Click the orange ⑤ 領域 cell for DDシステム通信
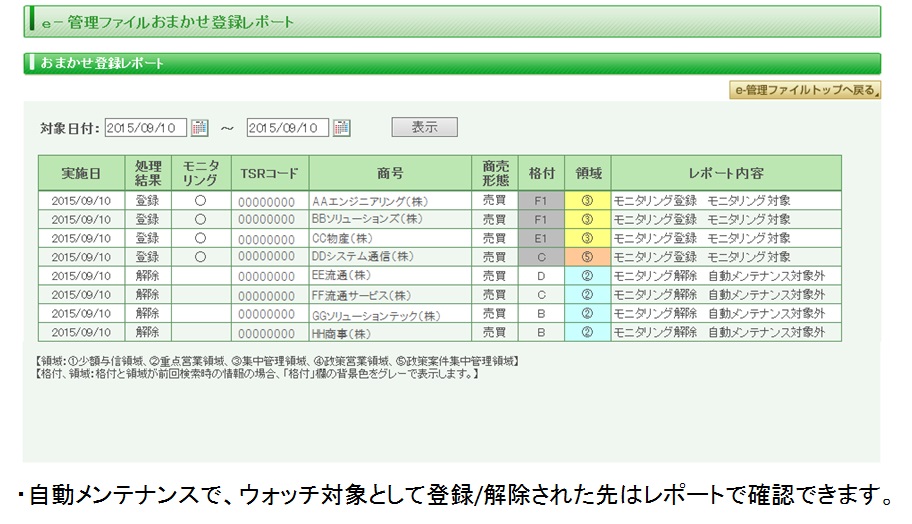Image resolution: width=912 pixels, height=524 pixels. pyautogui.click(x=587, y=257)
